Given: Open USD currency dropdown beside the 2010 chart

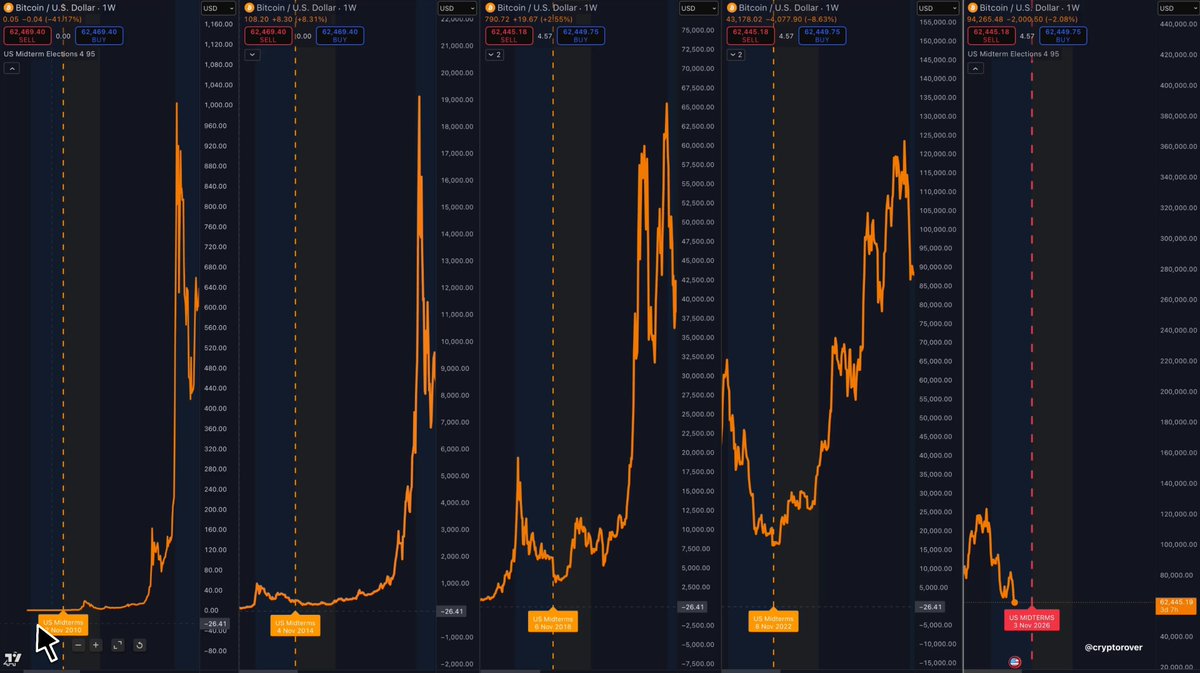Looking at the screenshot, I should click(x=219, y=7).
